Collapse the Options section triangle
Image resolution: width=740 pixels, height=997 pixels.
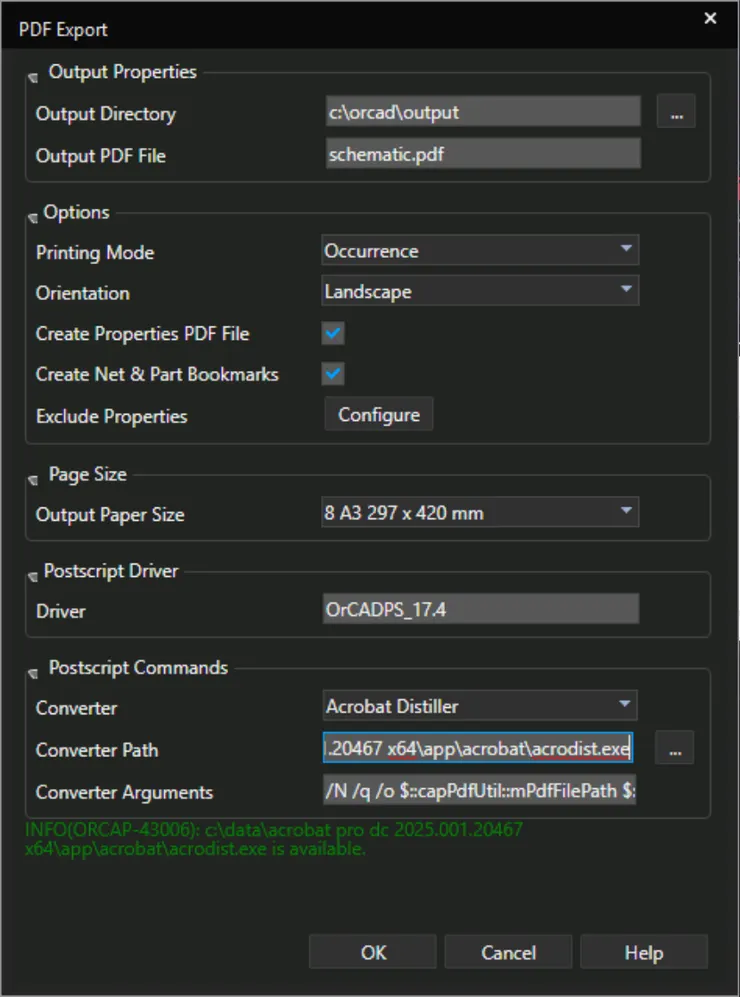(33, 218)
